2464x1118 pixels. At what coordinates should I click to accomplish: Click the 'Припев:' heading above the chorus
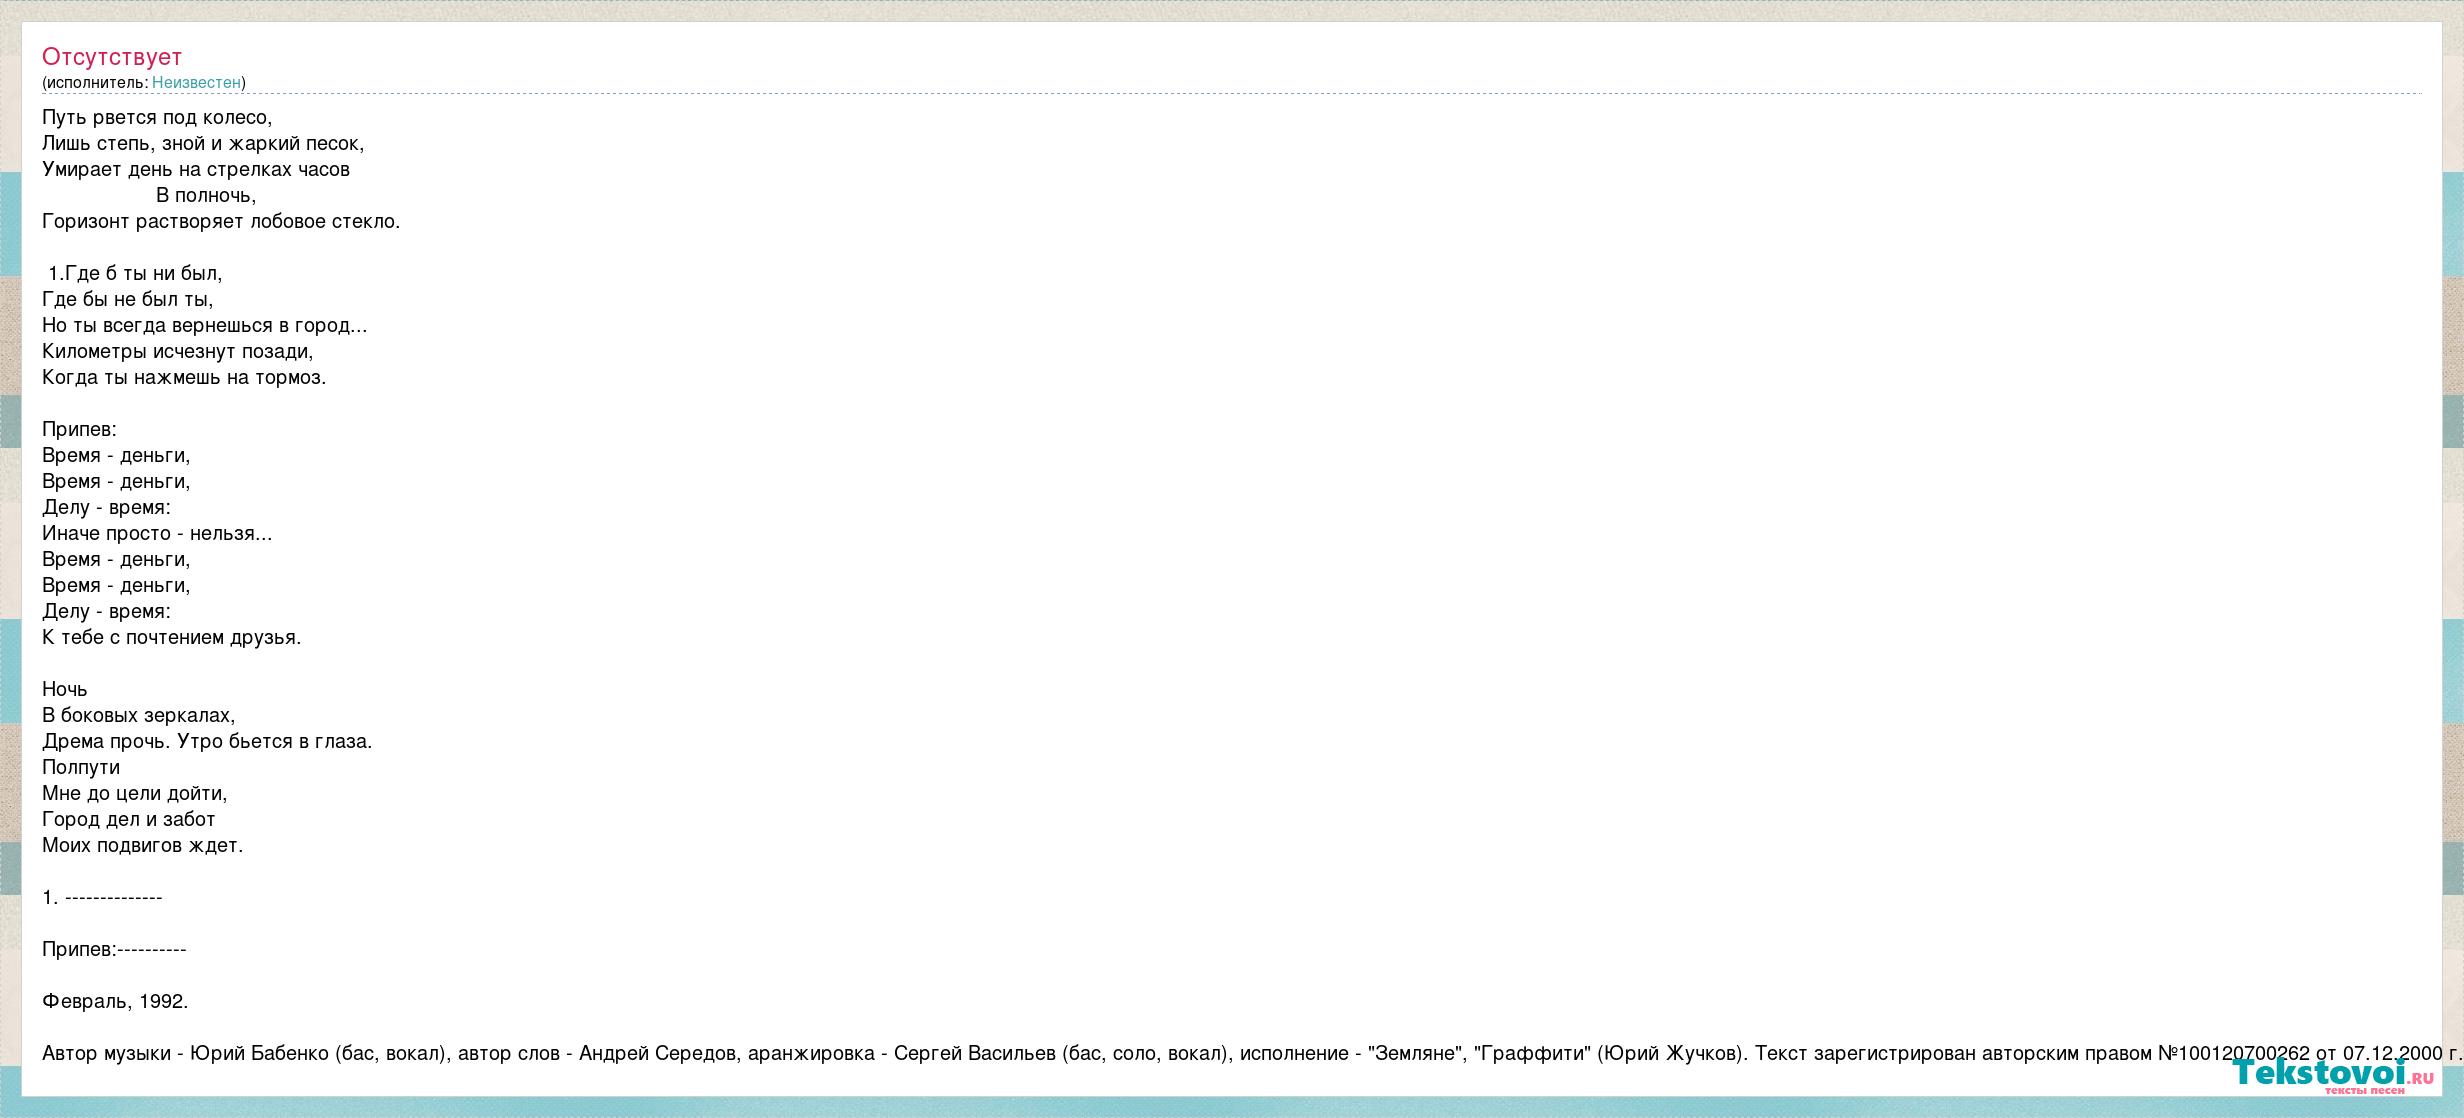coord(79,429)
